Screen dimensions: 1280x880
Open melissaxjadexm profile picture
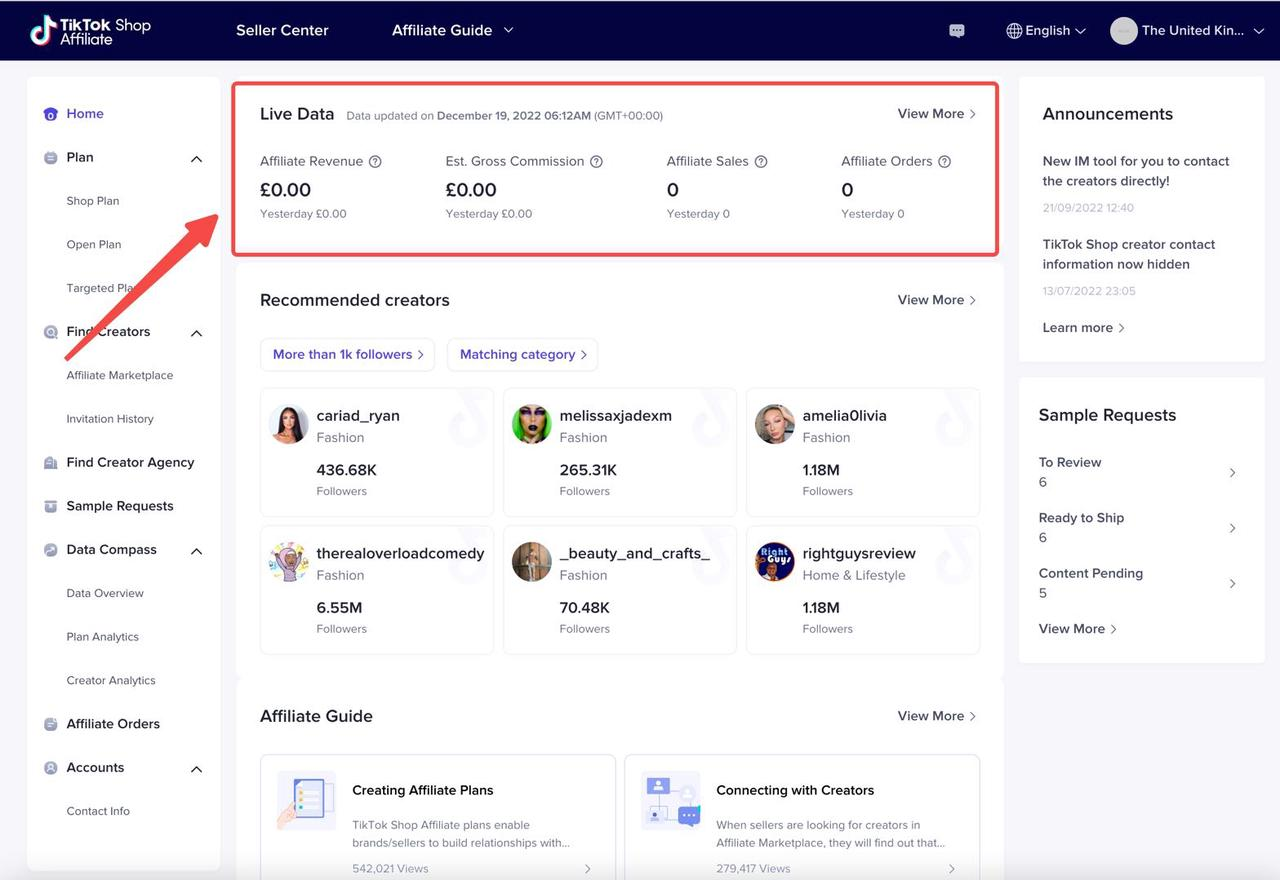click(532, 424)
